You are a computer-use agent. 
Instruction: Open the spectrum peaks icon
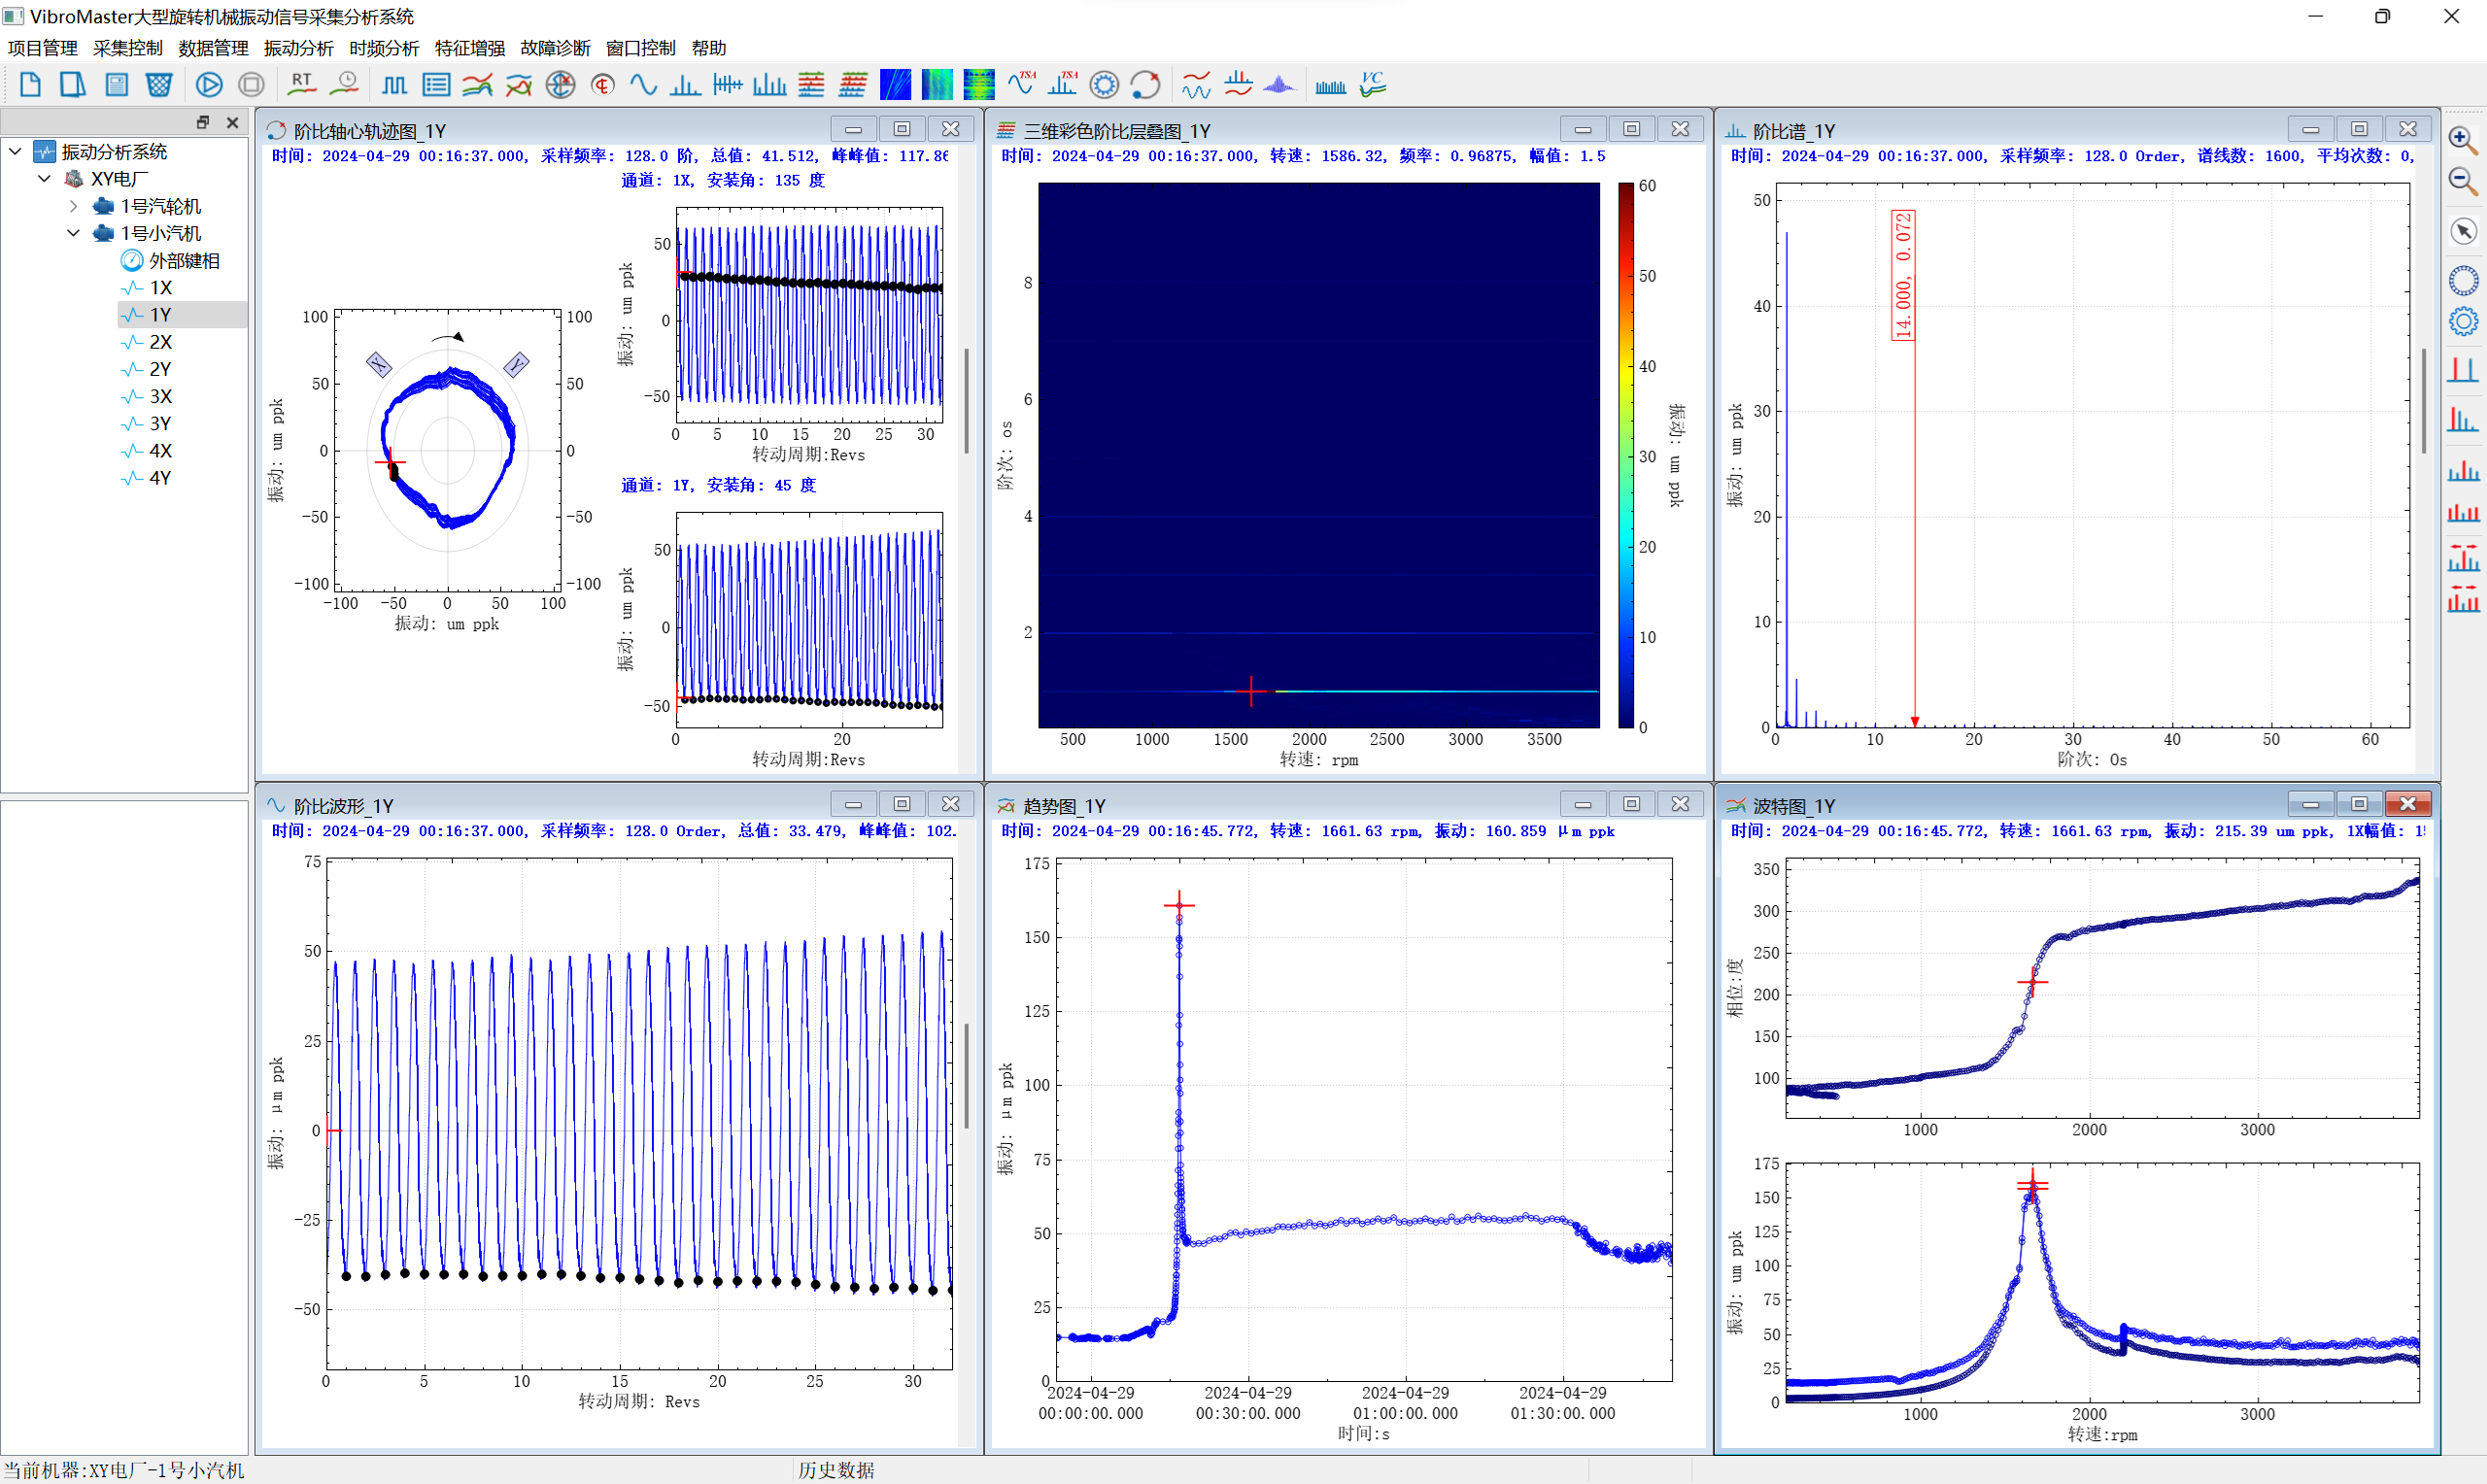[685, 85]
